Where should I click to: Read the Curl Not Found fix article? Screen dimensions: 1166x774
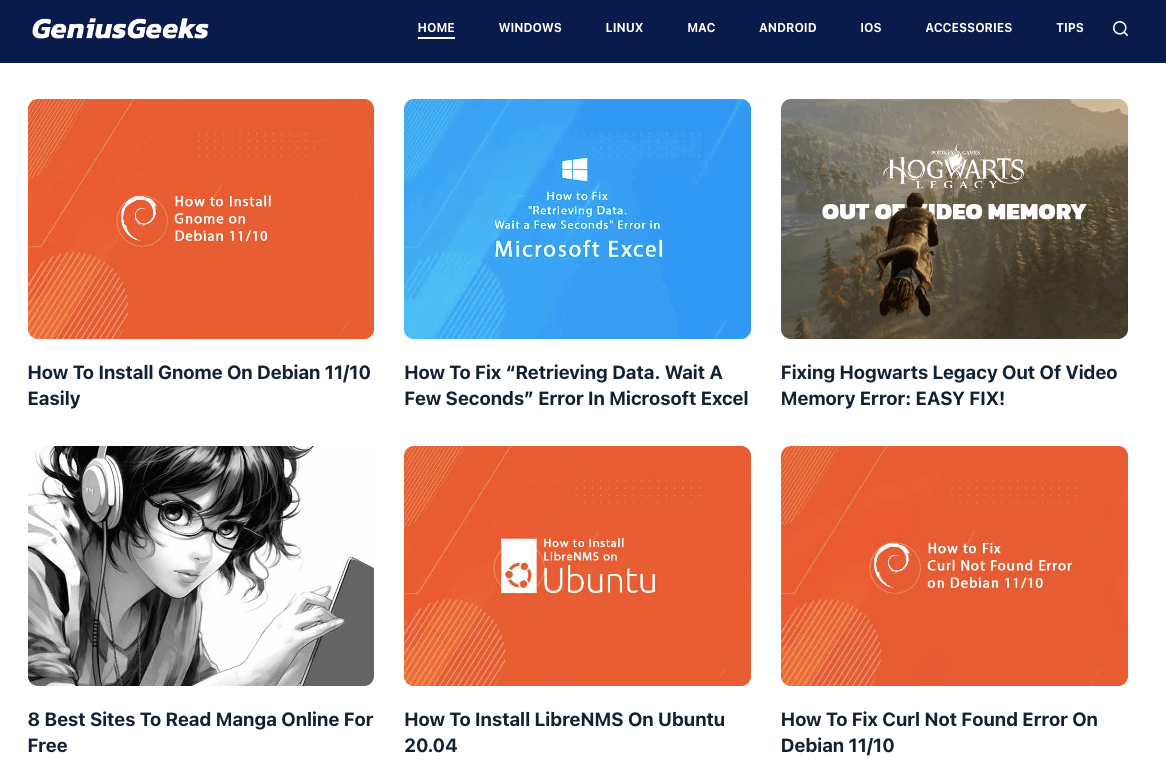pos(938,732)
